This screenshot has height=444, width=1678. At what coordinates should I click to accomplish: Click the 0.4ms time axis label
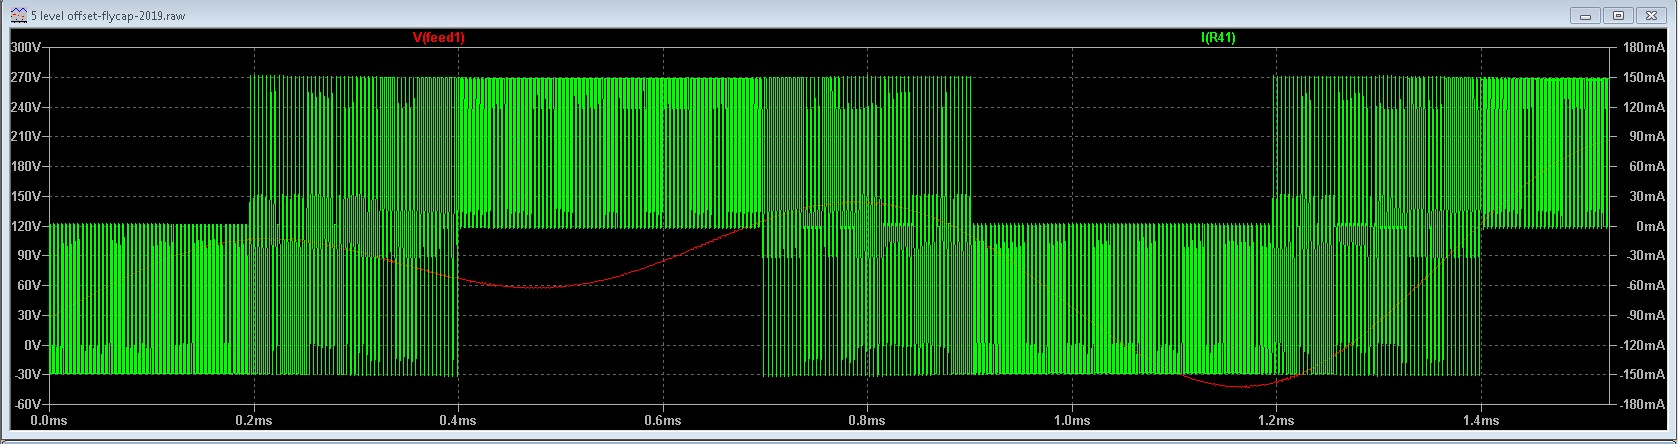pyautogui.click(x=458, y=421)
